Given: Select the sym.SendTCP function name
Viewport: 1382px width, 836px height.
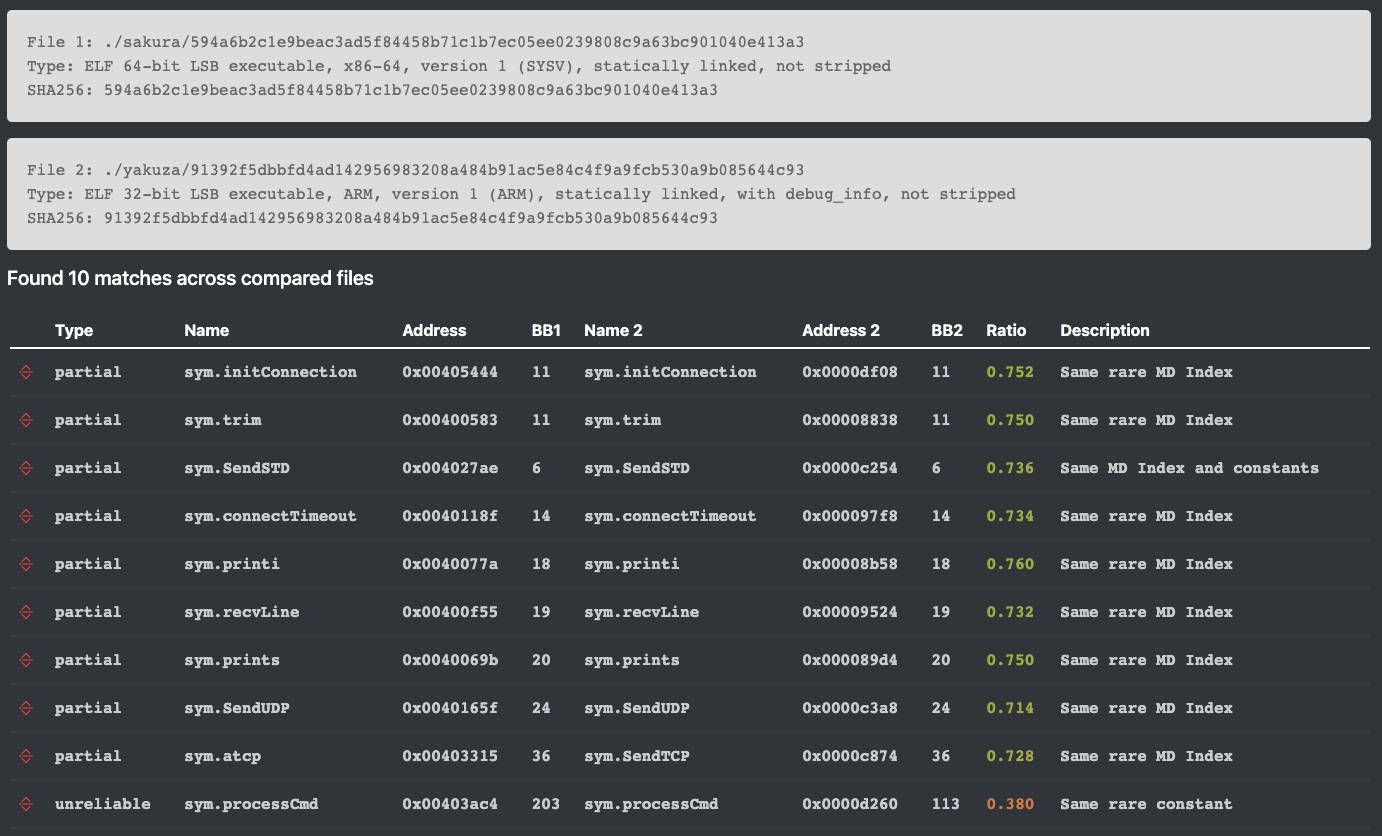Looking at the screenshot, I should 636,756.
